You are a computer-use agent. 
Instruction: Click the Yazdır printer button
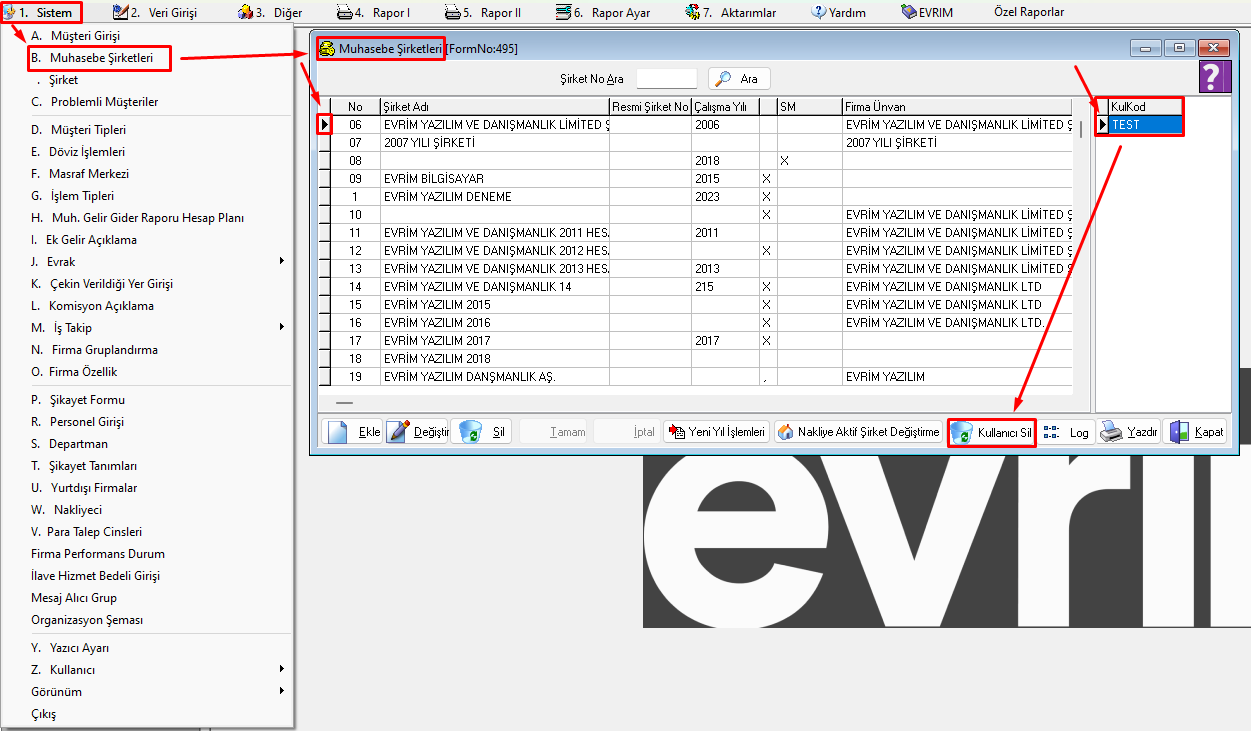1129,432
